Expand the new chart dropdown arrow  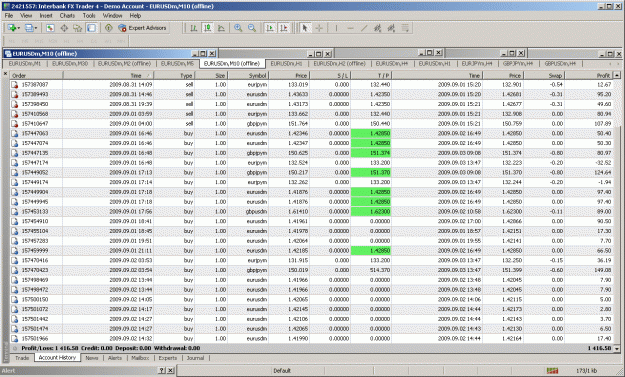point(19,28)
